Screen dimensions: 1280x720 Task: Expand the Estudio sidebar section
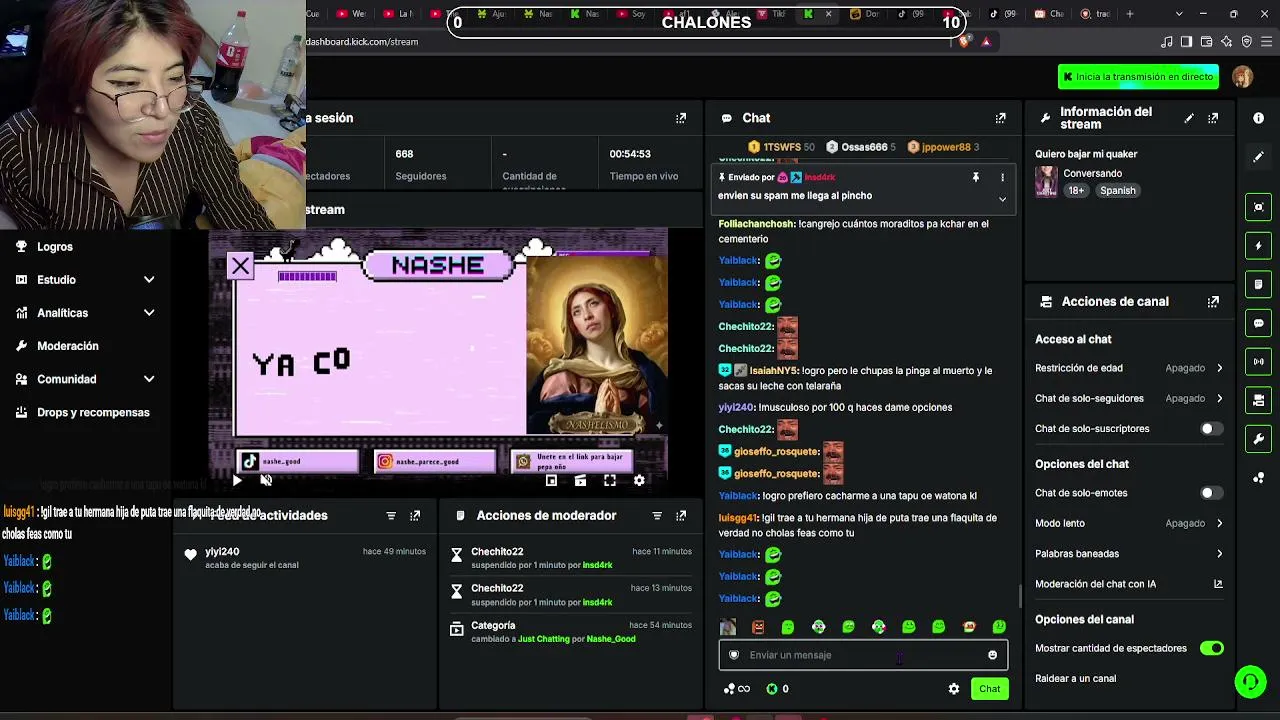(149, 280)
